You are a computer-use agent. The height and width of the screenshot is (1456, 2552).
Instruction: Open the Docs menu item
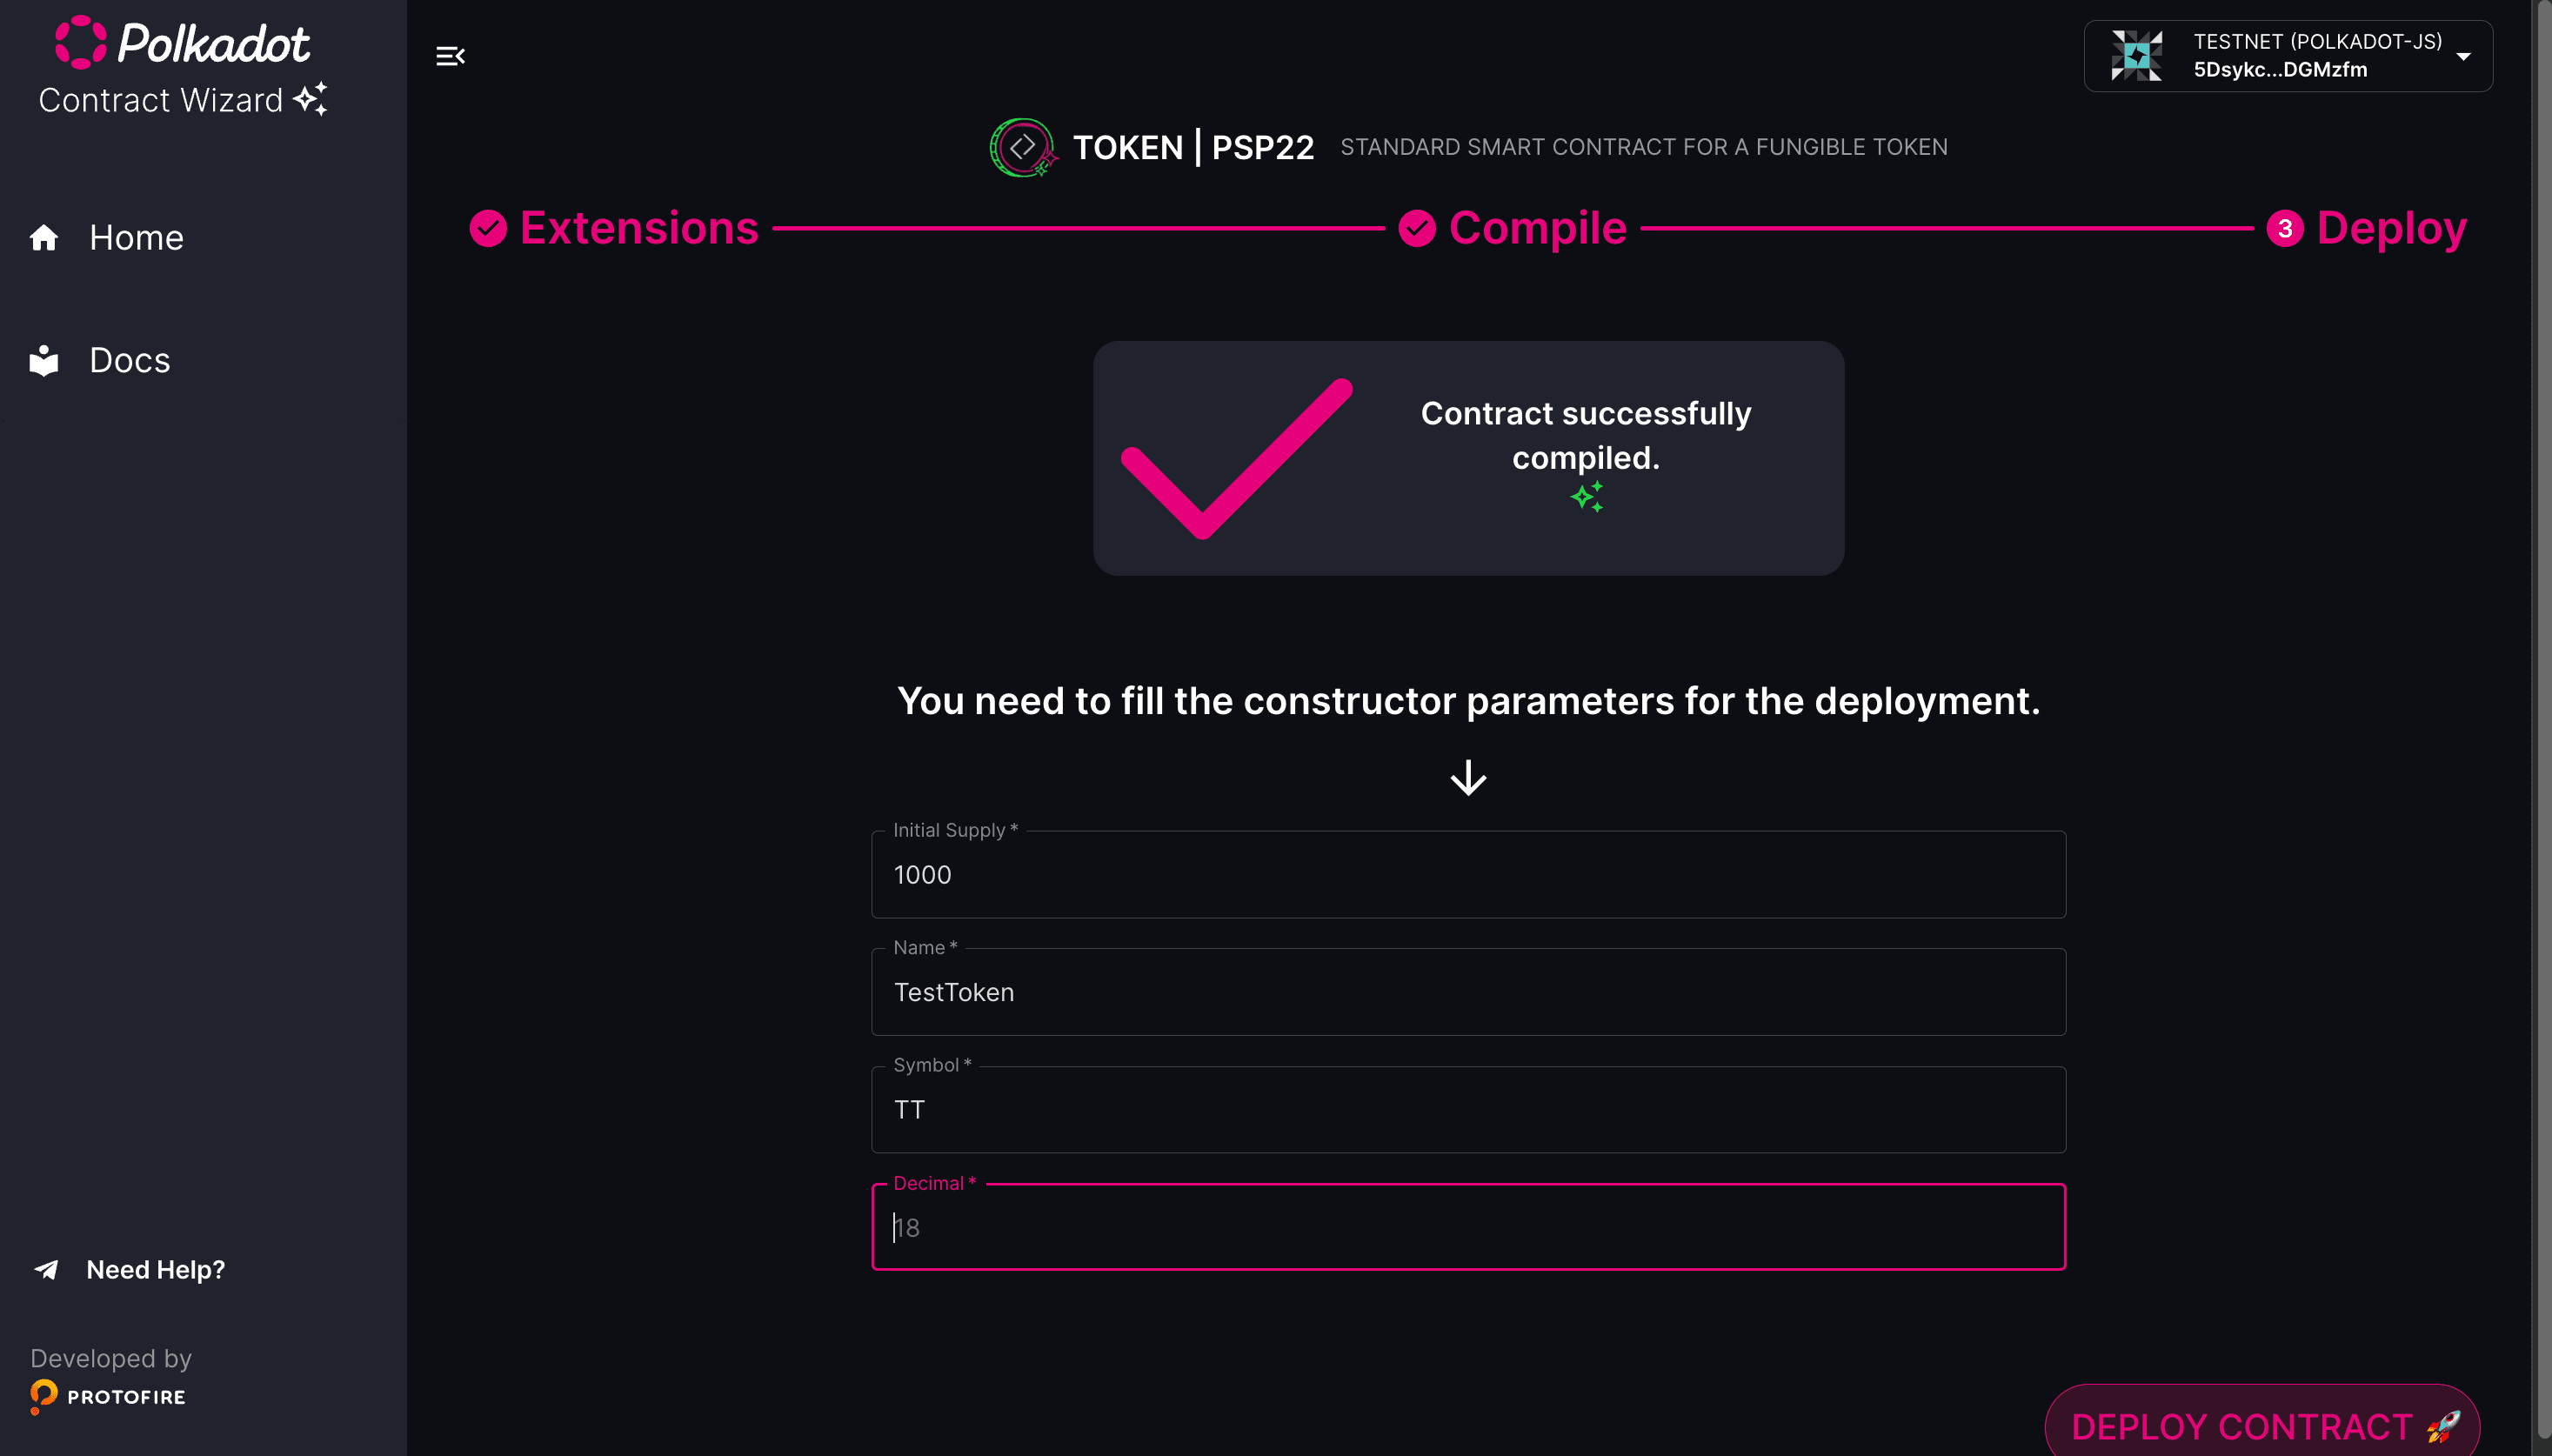point(130,361)
